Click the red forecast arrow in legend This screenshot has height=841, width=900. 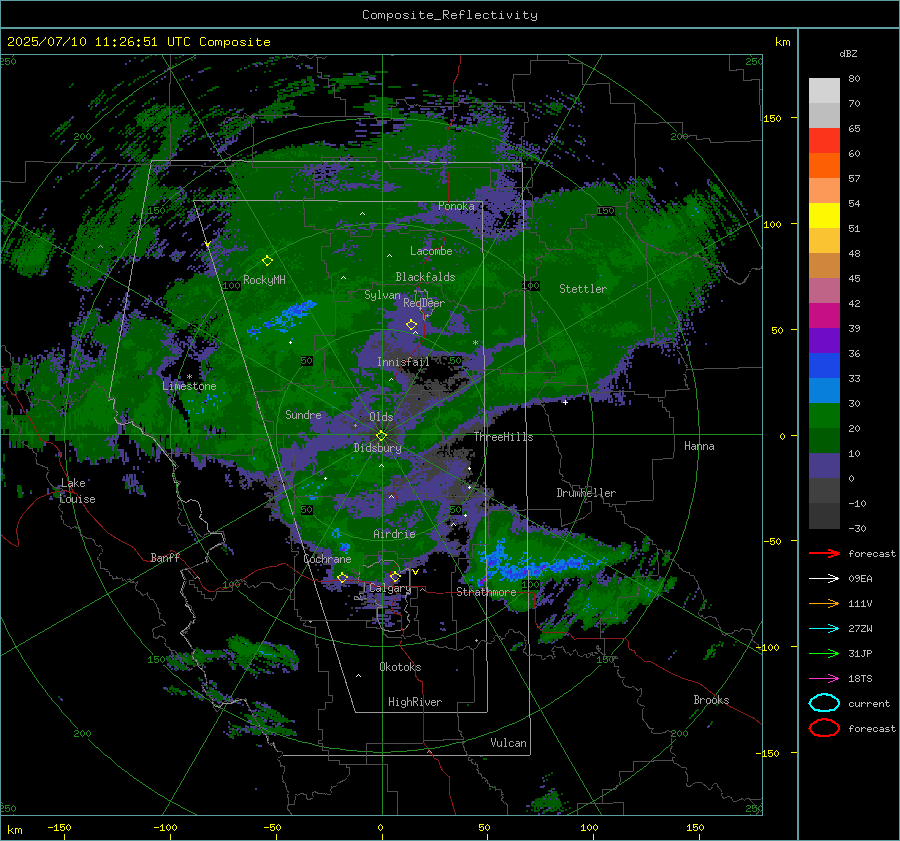pos(824,553)
